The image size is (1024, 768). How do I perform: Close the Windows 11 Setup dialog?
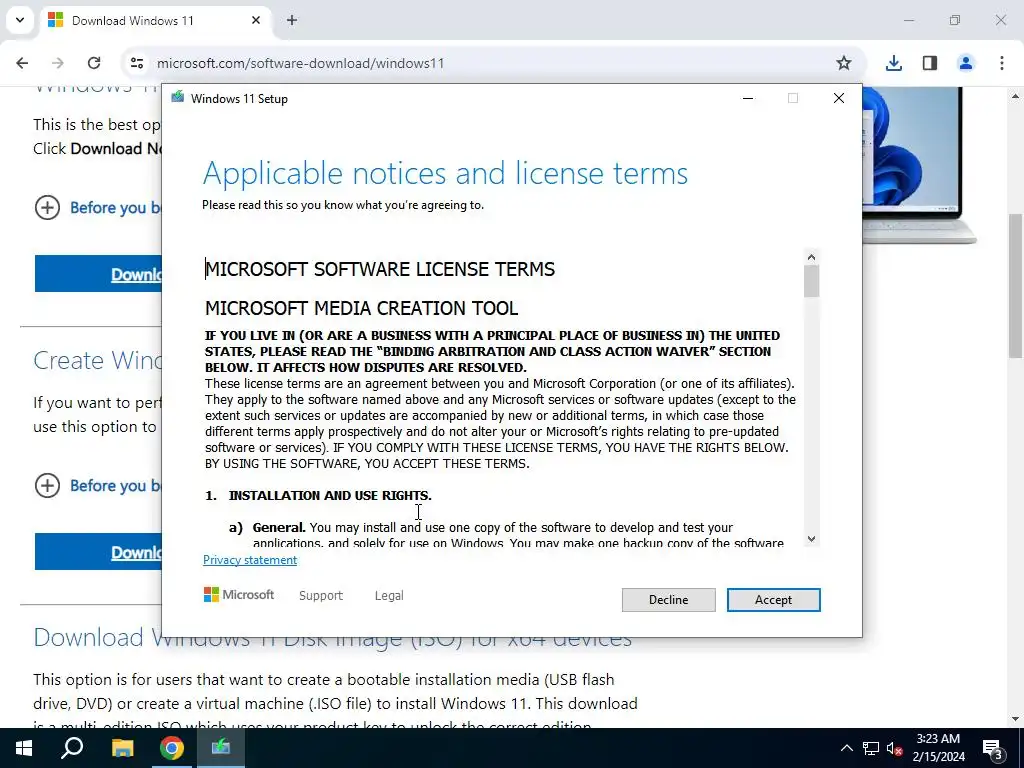tap(839, 98)
